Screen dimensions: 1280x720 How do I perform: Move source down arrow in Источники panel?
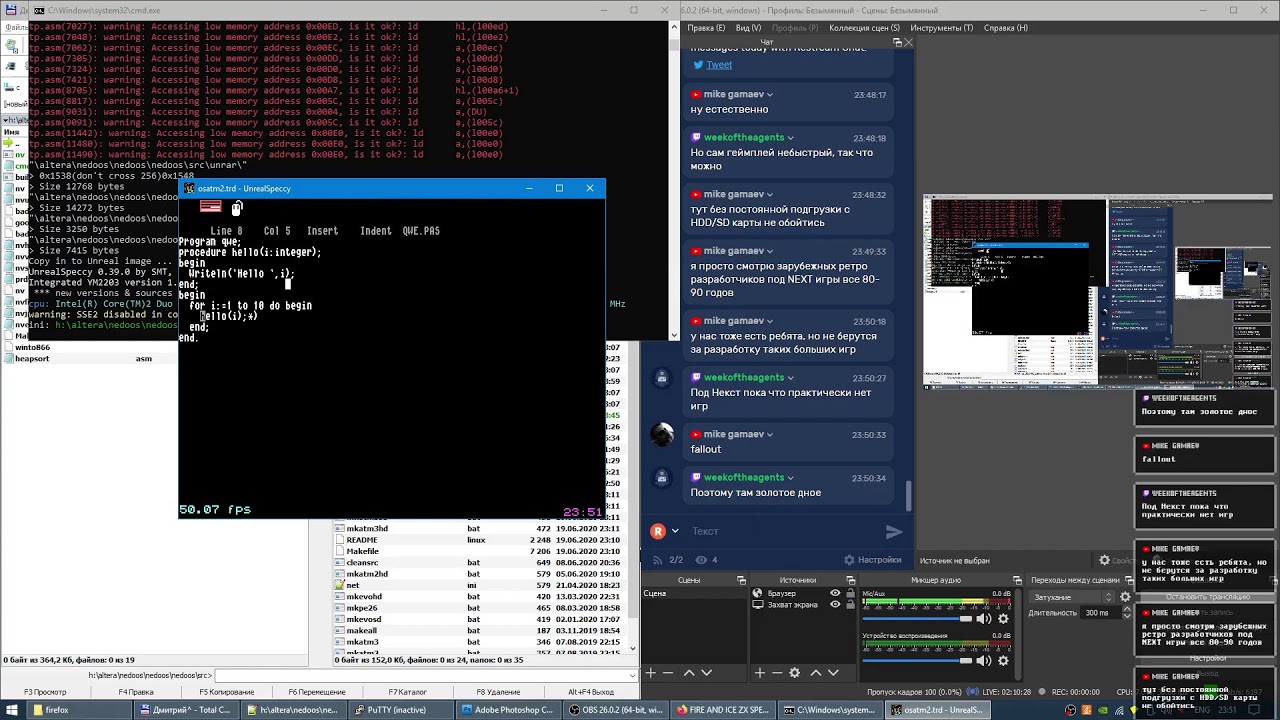[833, 673]
